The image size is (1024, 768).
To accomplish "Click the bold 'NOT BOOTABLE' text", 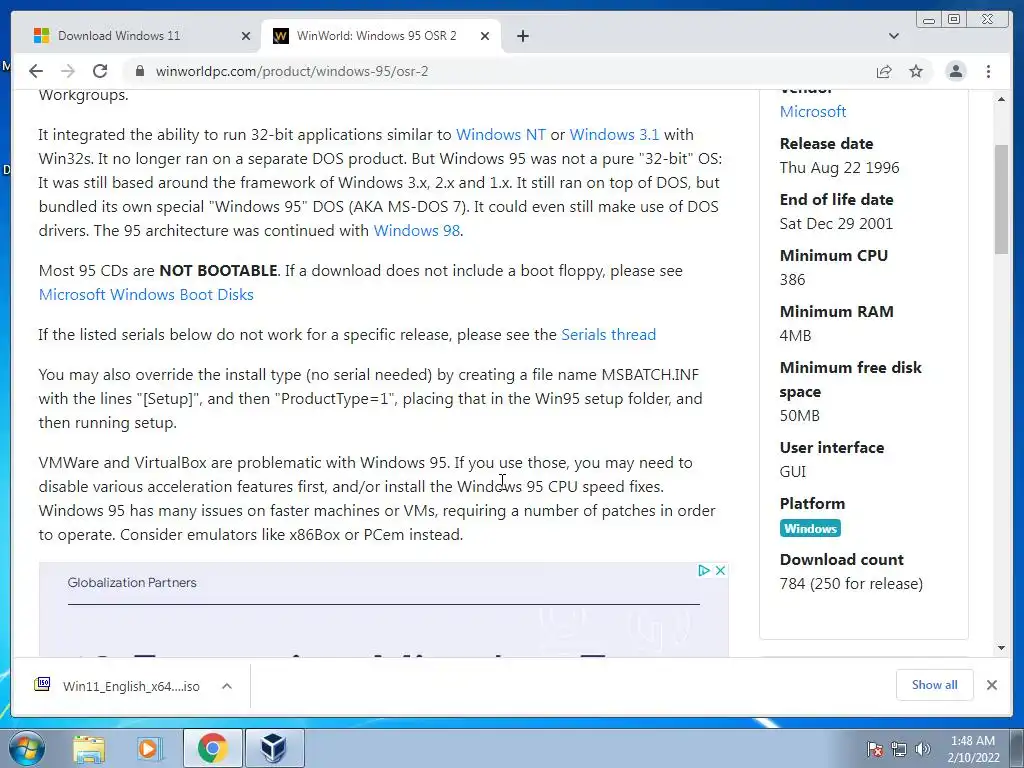I will click(218, 270).
